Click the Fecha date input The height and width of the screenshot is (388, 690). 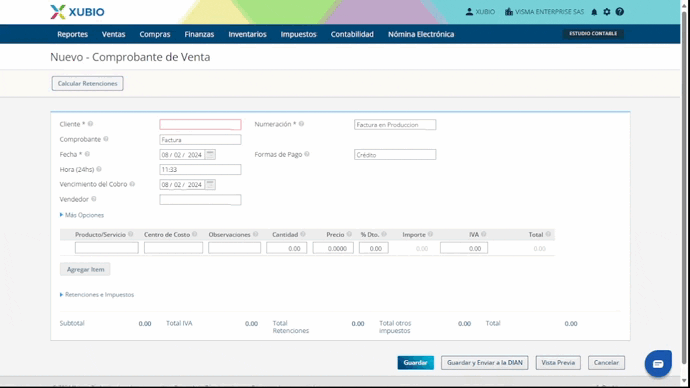pos(182,154)
